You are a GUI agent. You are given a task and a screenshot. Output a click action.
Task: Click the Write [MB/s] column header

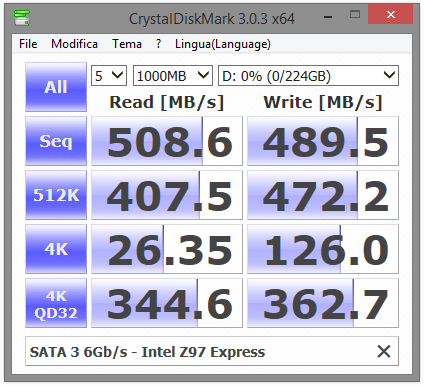[x=323, y=102]
